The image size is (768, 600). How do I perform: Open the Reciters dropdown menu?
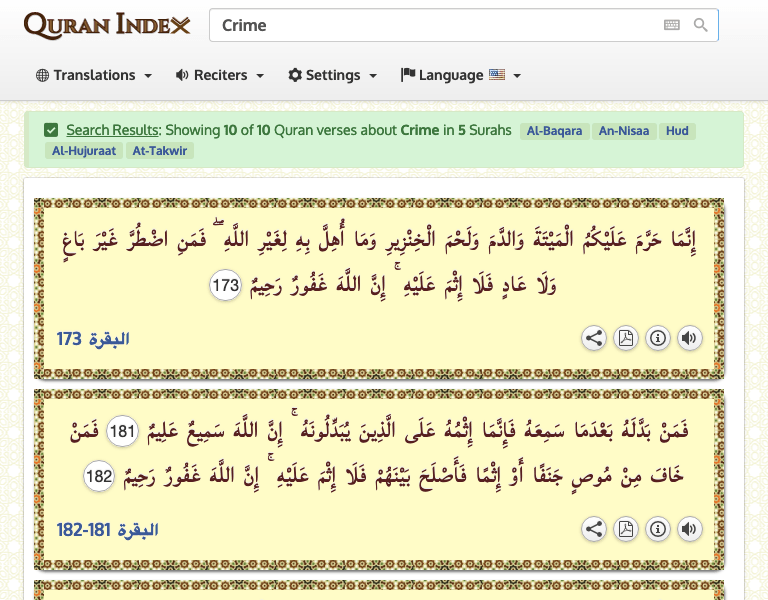220,75
